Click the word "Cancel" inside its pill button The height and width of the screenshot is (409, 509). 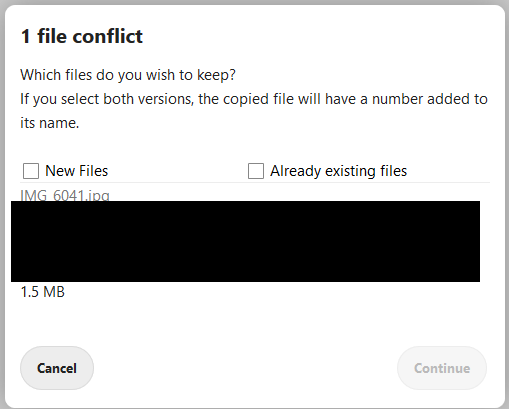point(57,368)
